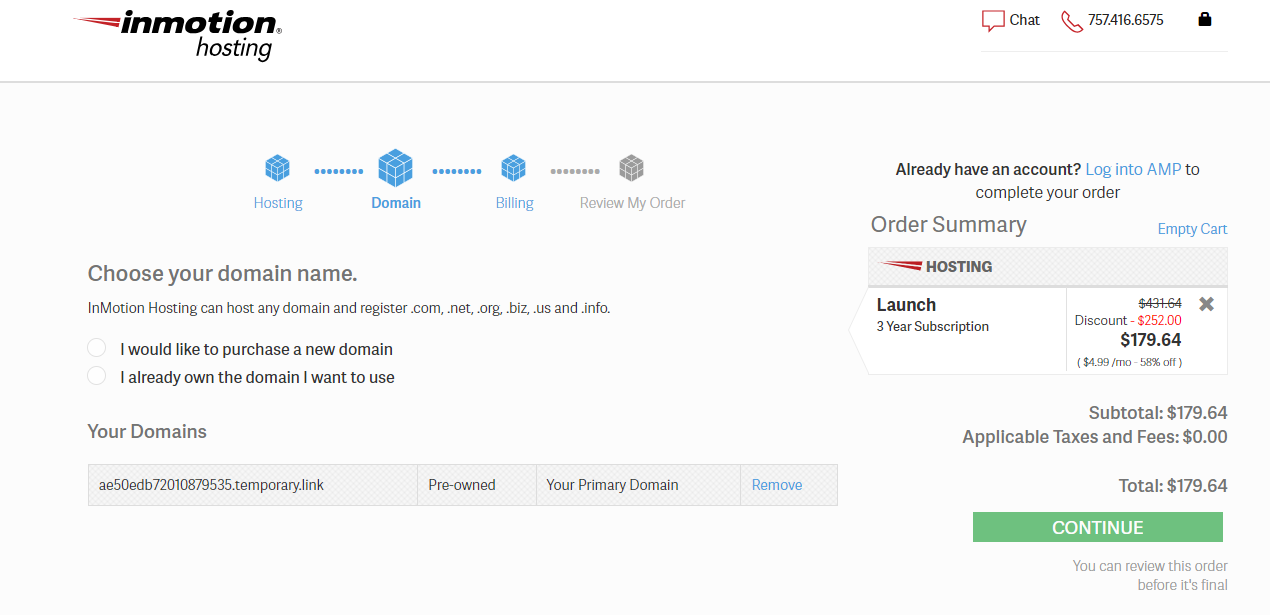Click the 'Your Domains' heading
Screen dimensions: 1270x615
pos(147,432)
